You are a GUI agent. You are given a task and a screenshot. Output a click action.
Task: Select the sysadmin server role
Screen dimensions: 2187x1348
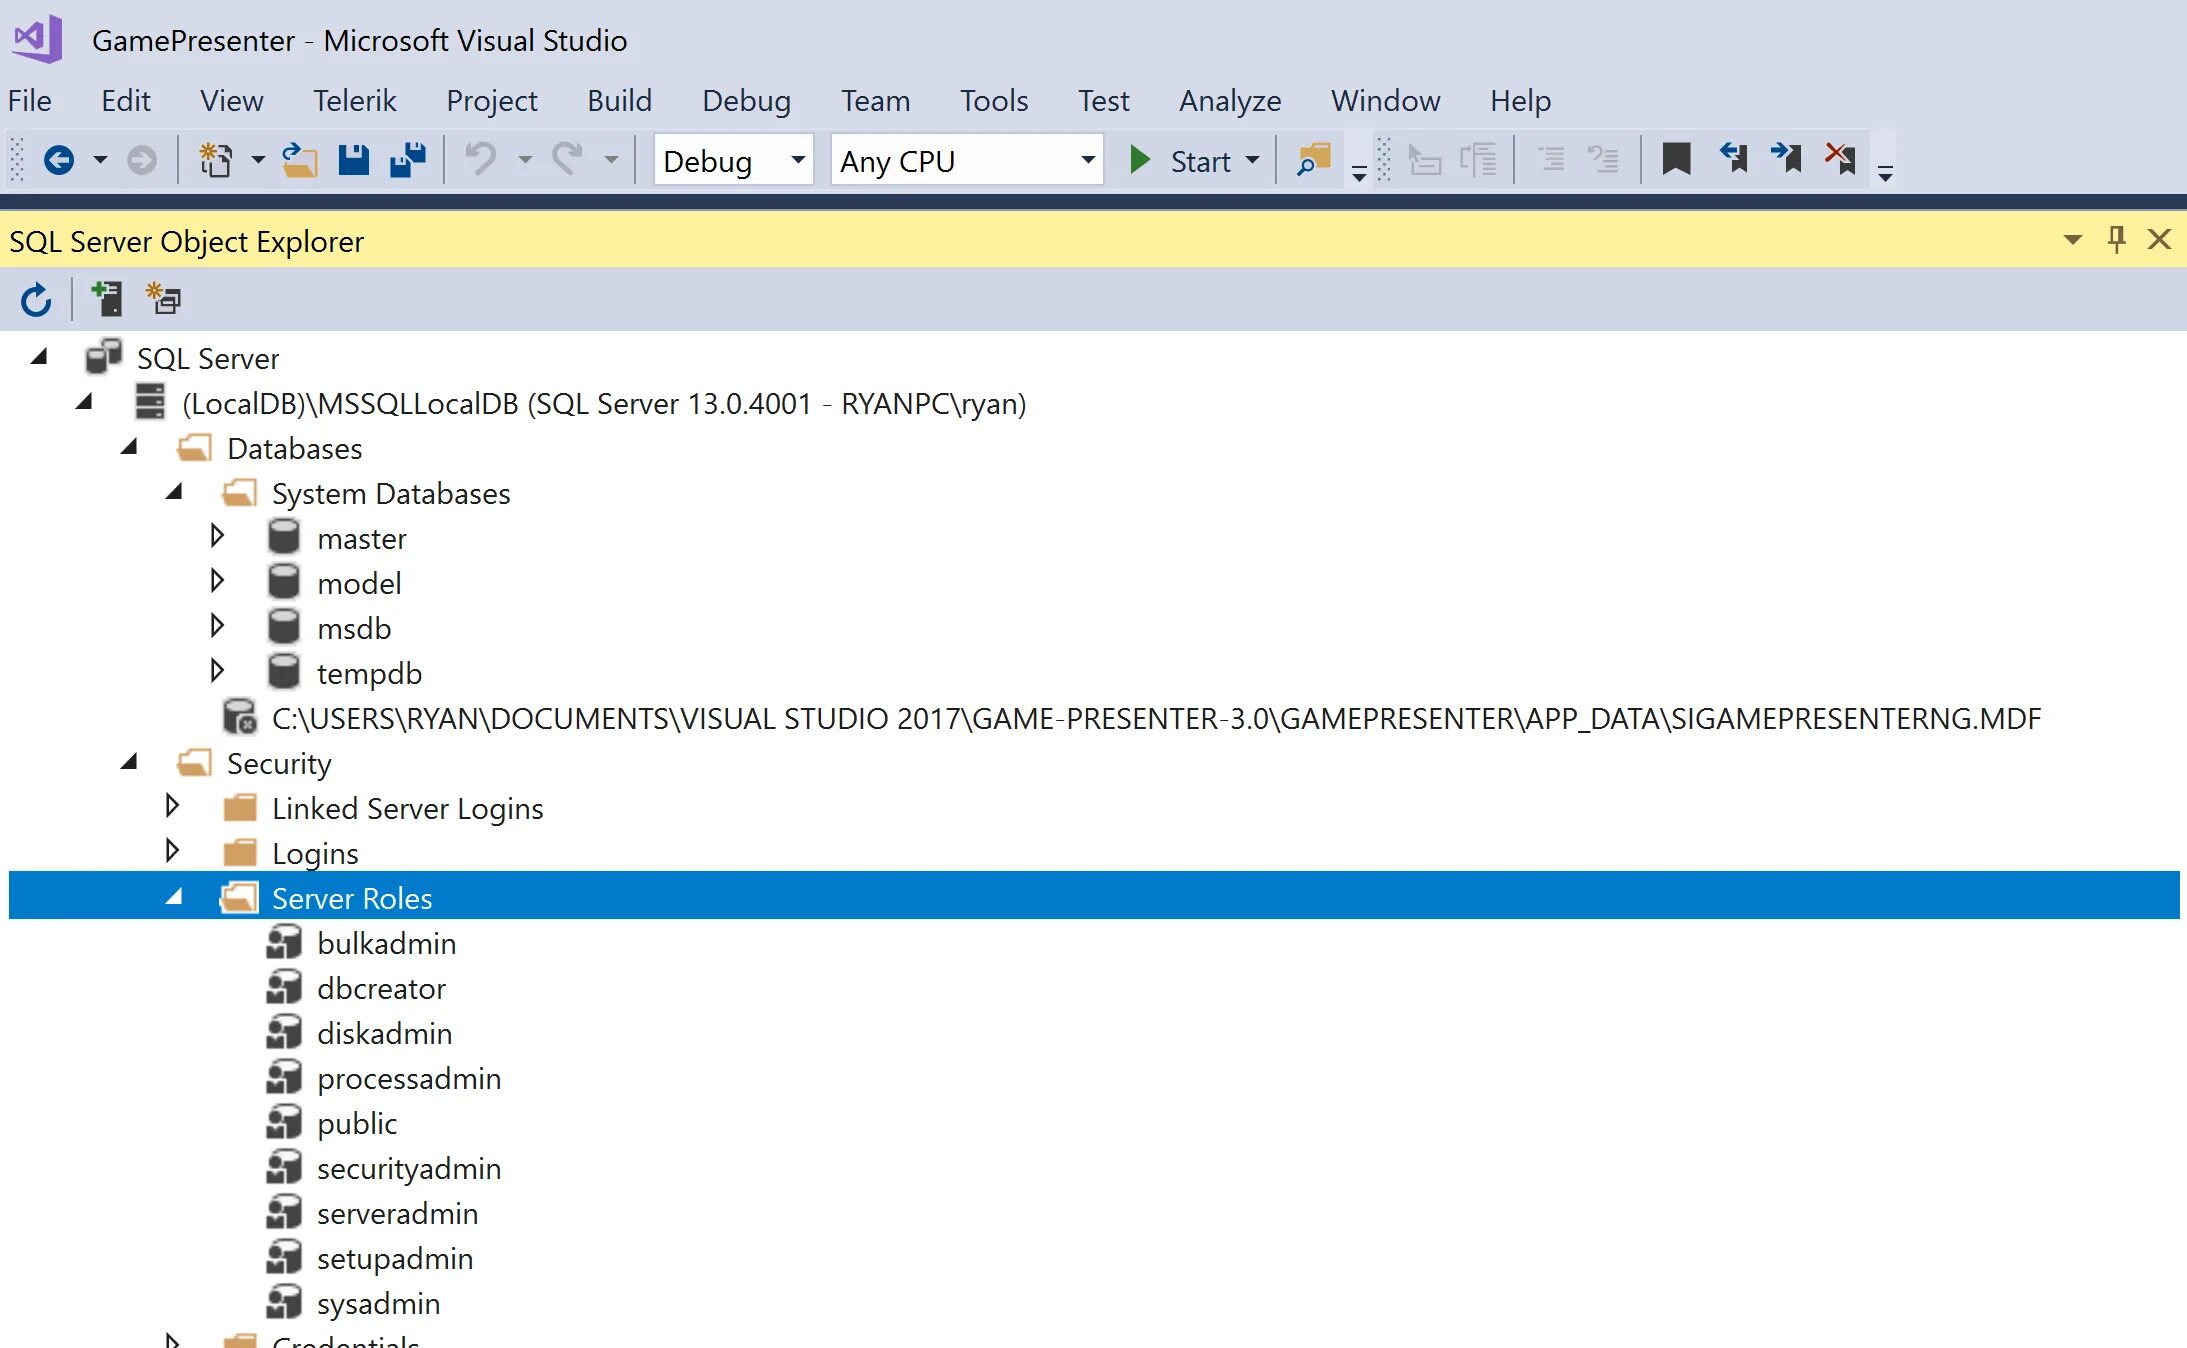(378, 1303)
